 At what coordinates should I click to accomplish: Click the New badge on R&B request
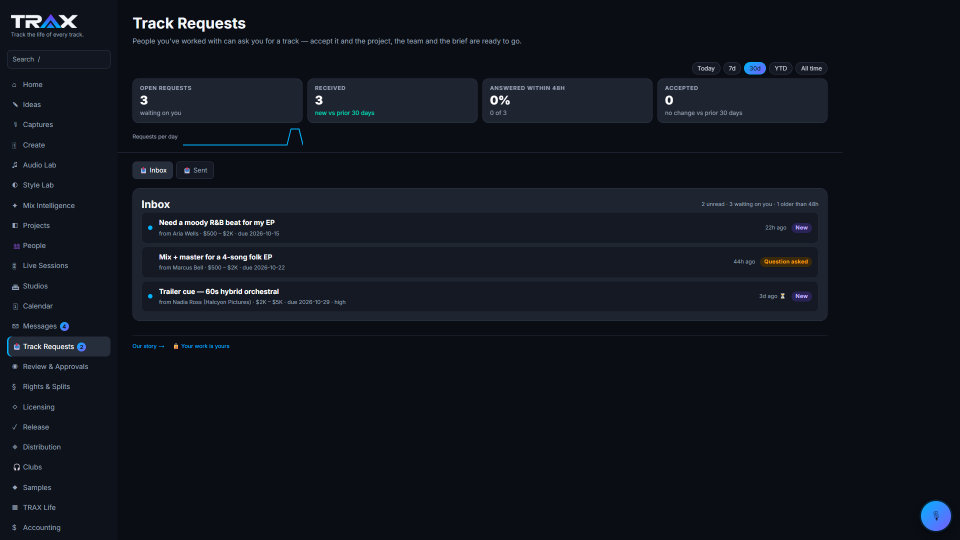pos(801,228)
